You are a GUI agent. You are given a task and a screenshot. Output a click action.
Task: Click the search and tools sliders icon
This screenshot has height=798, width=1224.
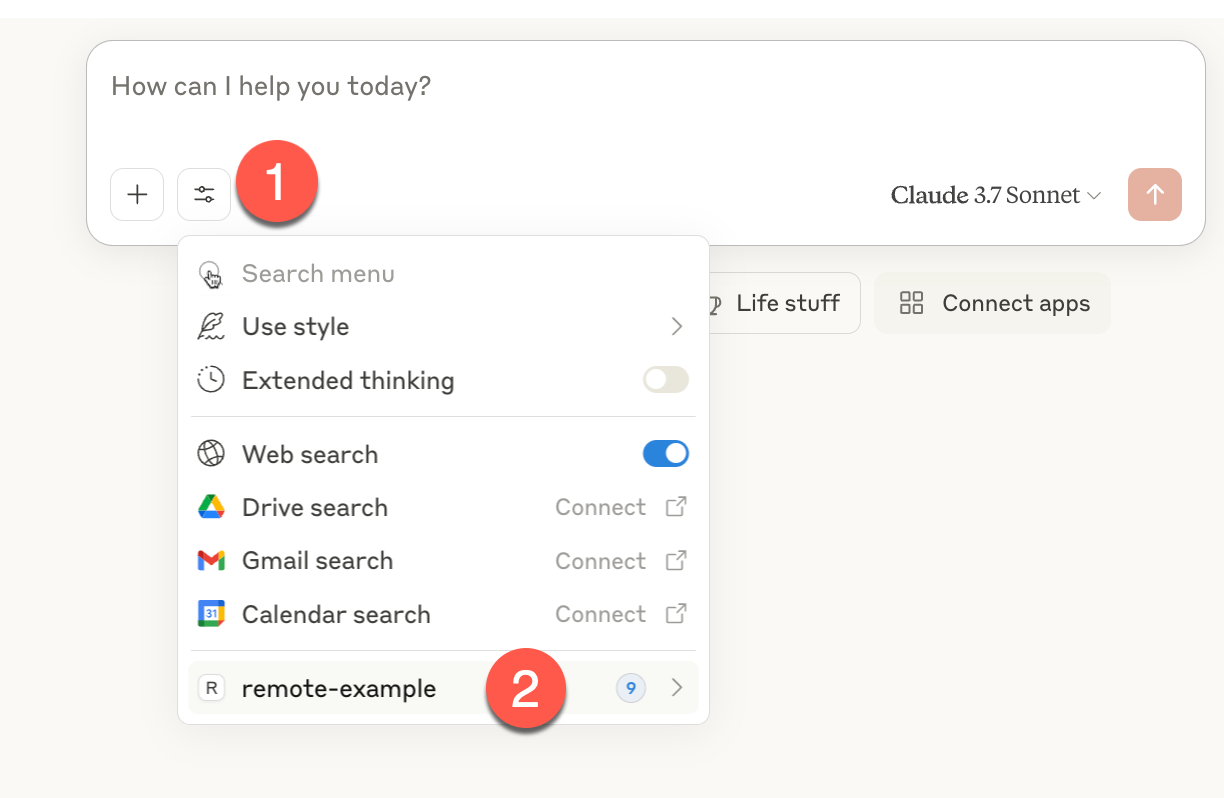tap(204, 194)
